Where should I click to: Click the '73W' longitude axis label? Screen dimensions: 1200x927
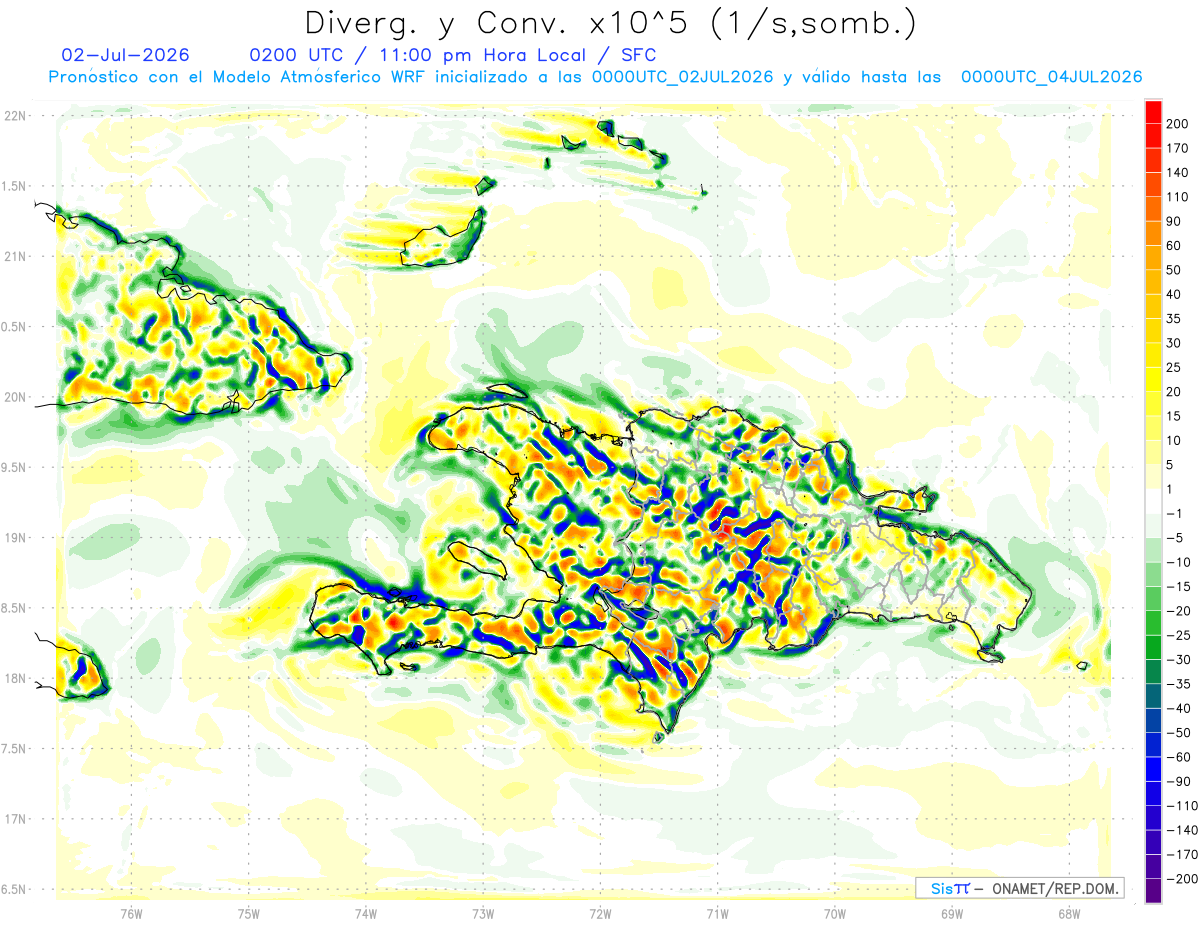(483, 913)
